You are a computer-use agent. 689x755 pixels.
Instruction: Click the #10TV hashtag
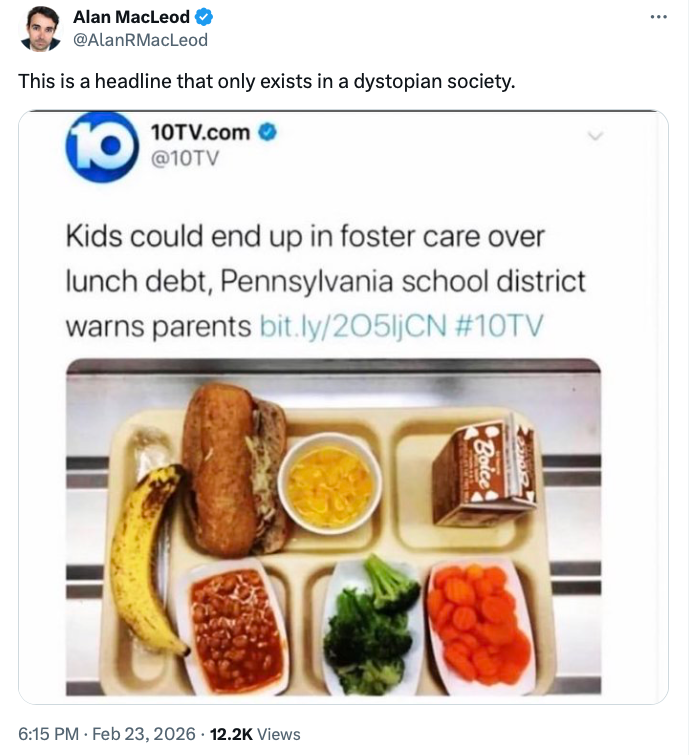tap(498, 325)
